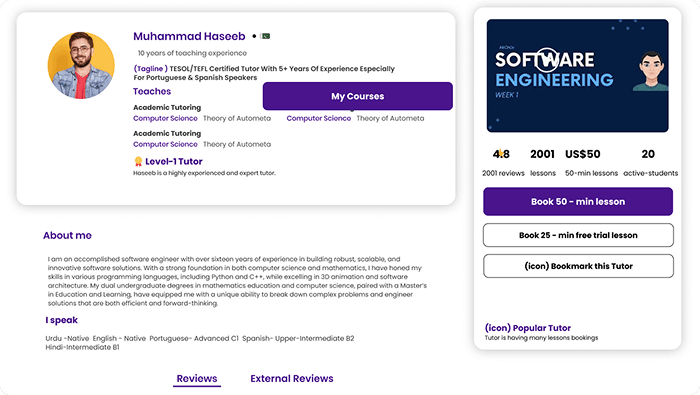The image size is (700, 395).
Task: Open Muhammad Haseeb's round profile photo
Action: (x=81, y=65)
